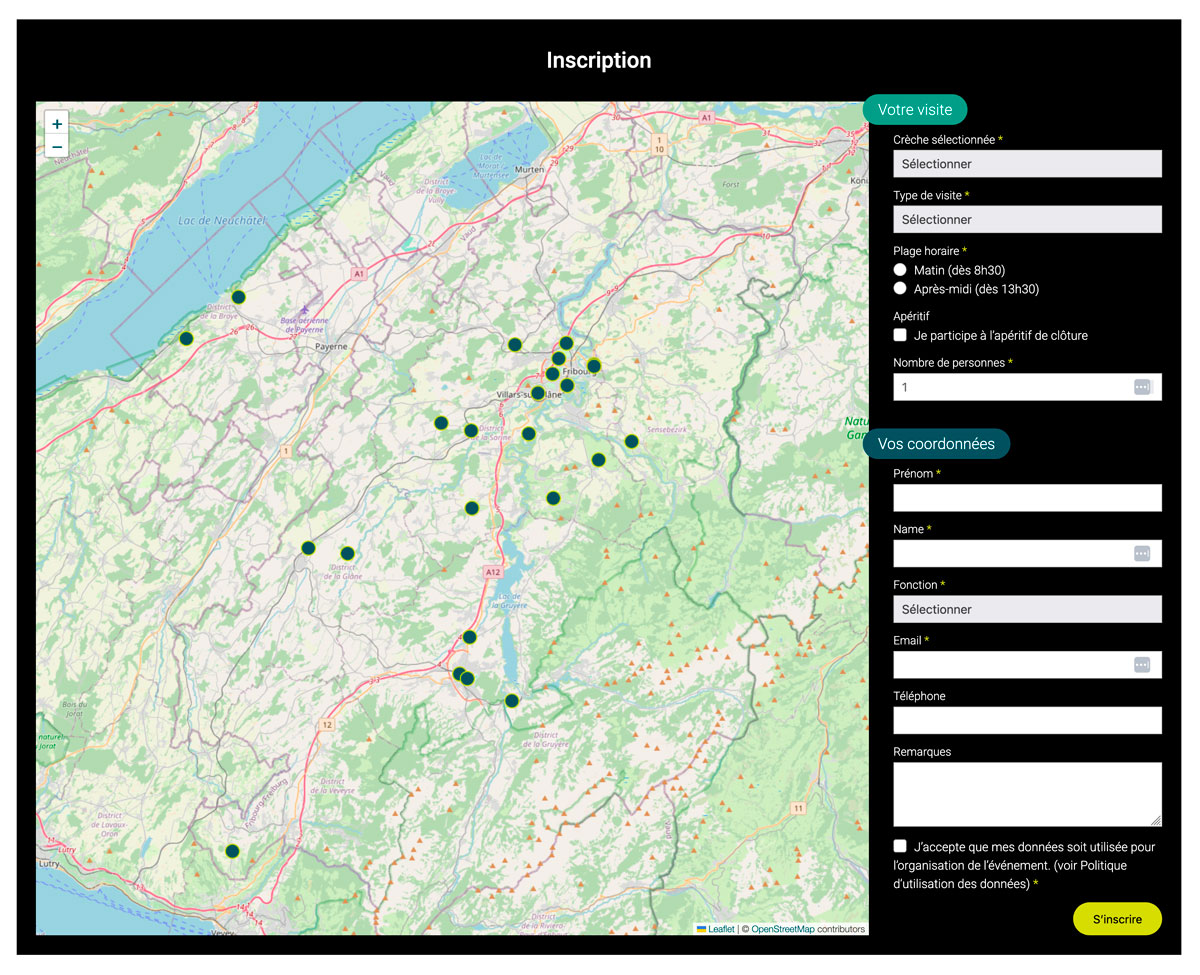Open the Crèche sélectionnée dropdown
This screenshot has width=1200, height=975.
click(x=1027, y=164)
